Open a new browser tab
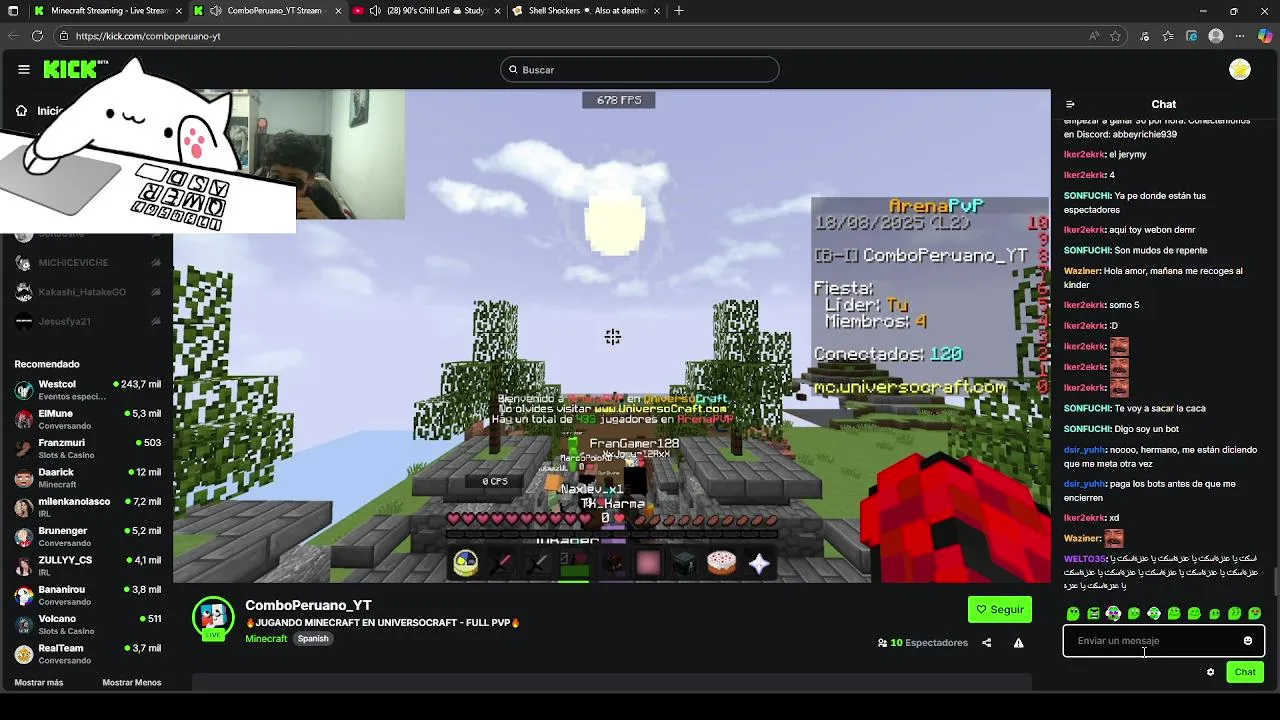Image resolution: width=1280 pixels, height=720 pixels. [x=679, y=11]
